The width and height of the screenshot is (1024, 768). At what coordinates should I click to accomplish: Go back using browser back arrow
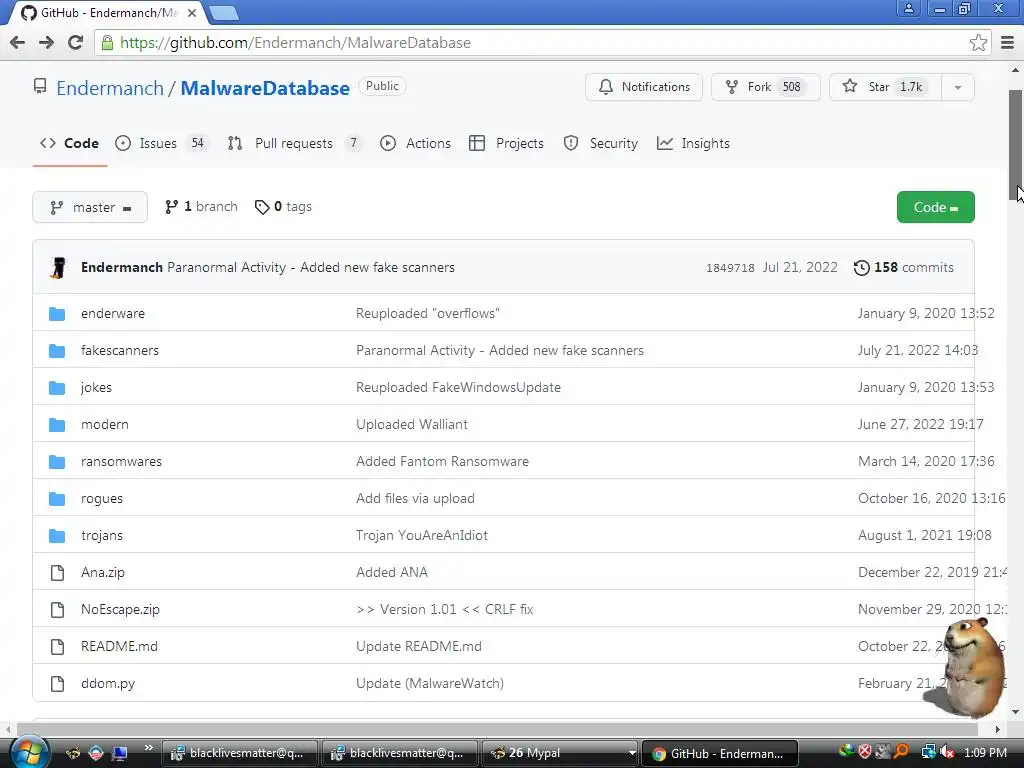click(x=18, y=42)
